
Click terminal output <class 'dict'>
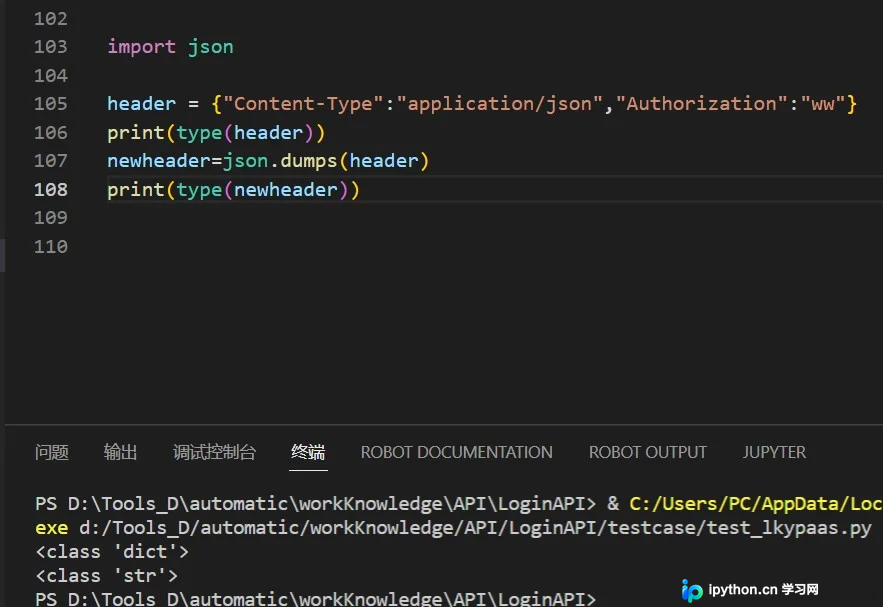tap(112, 551)
